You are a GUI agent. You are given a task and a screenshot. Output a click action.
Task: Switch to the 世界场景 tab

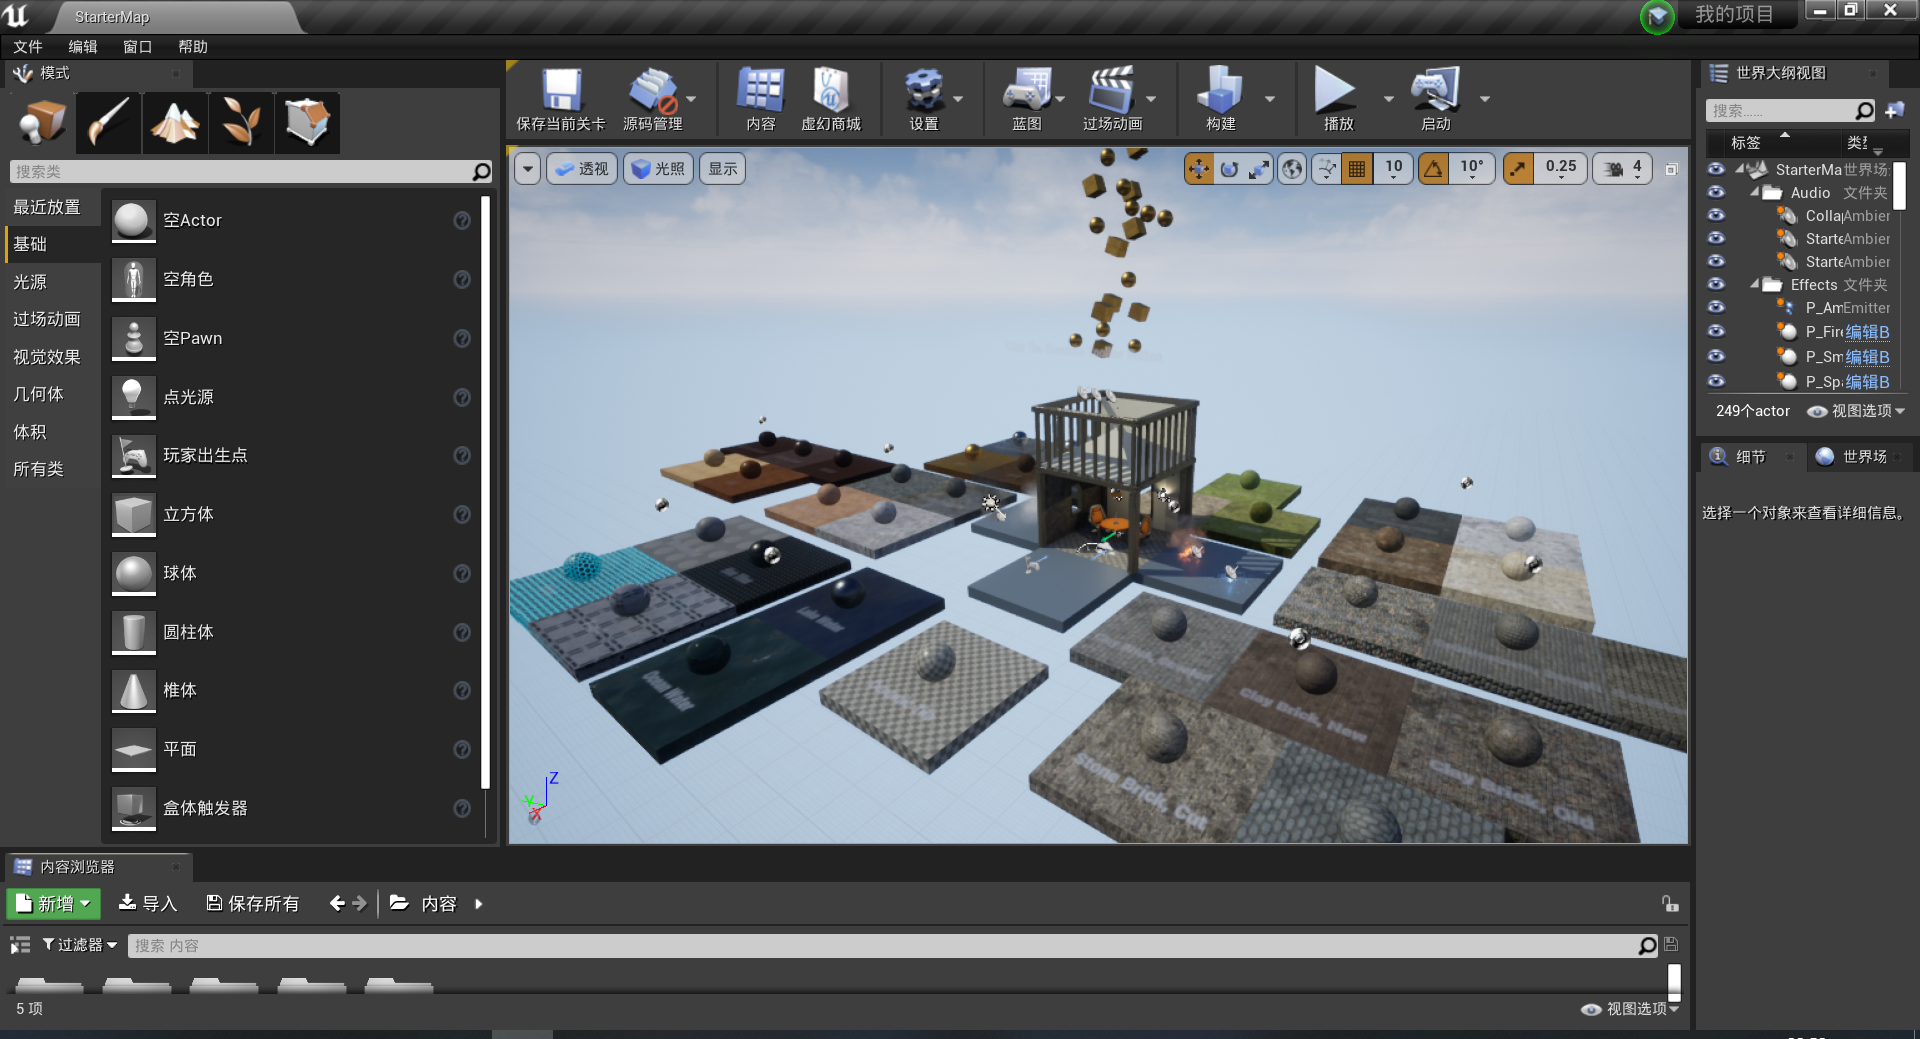(1860, 456)
